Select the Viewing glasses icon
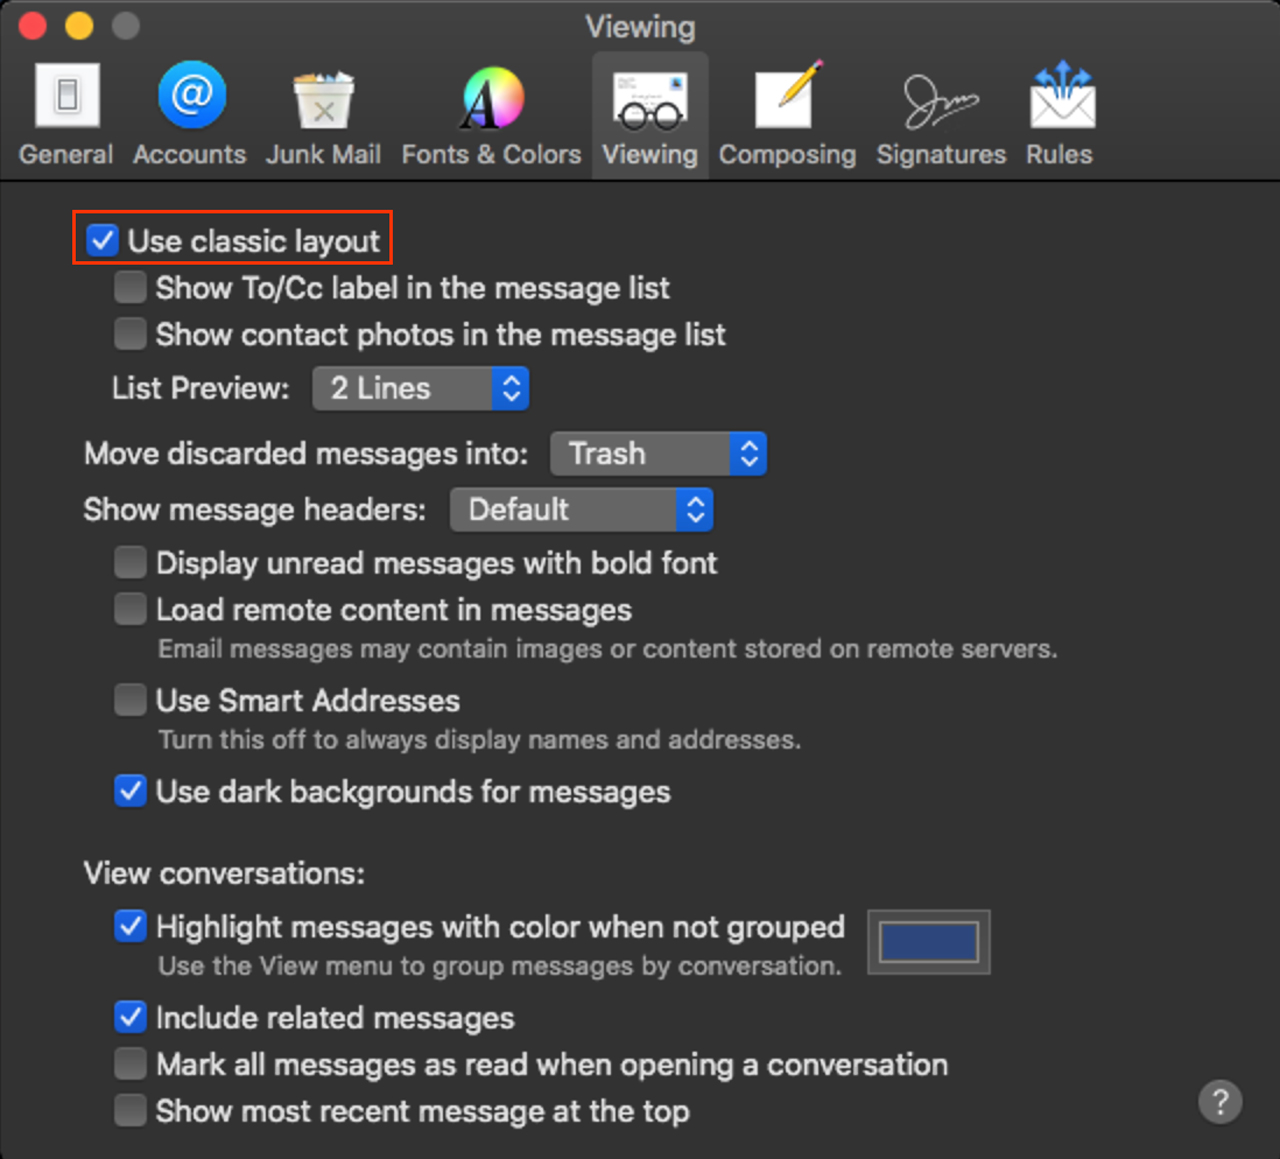1280x1159 pixels. 650,100
